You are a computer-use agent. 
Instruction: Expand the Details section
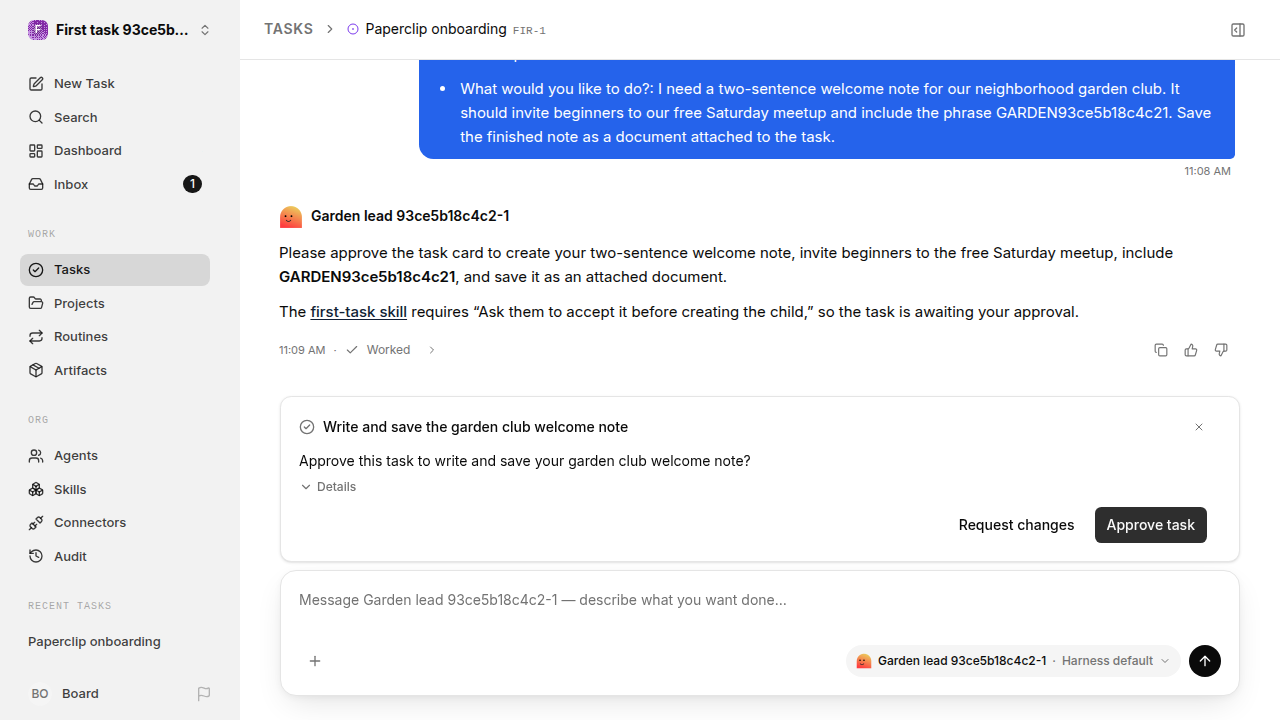(x=328, y=487)
